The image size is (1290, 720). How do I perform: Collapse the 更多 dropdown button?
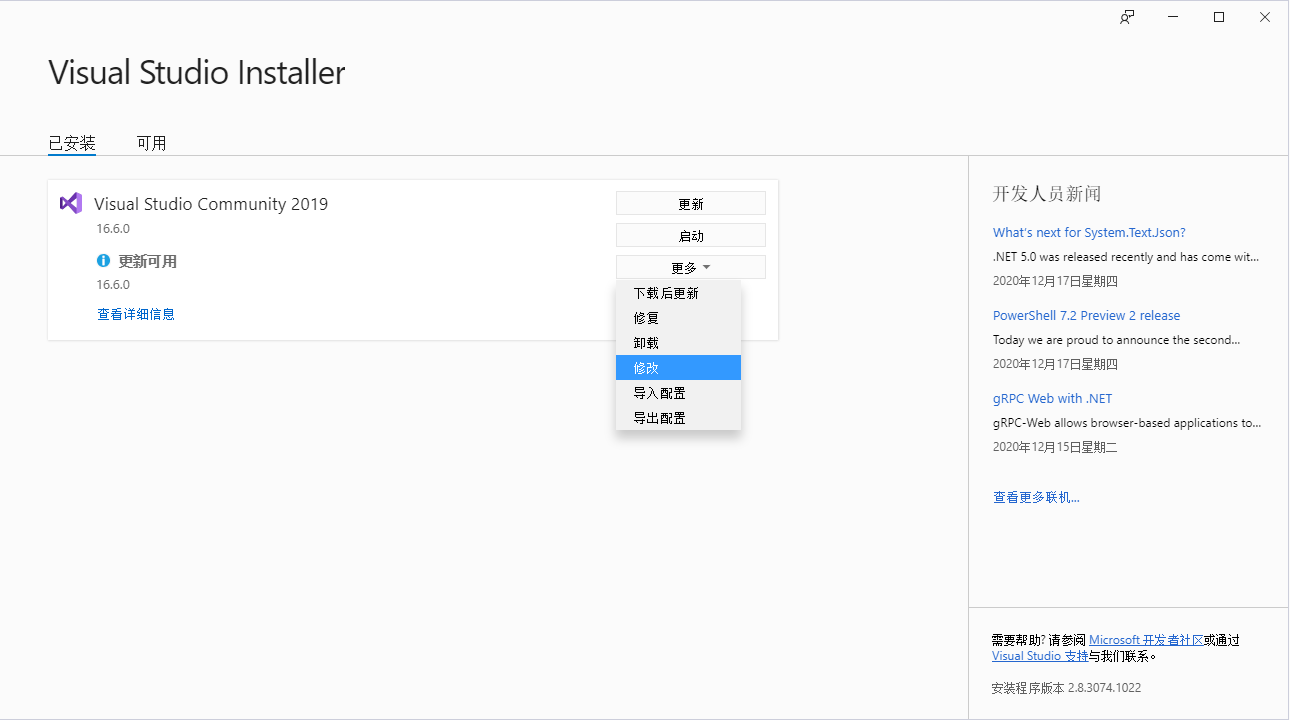(x=691, y=267)
